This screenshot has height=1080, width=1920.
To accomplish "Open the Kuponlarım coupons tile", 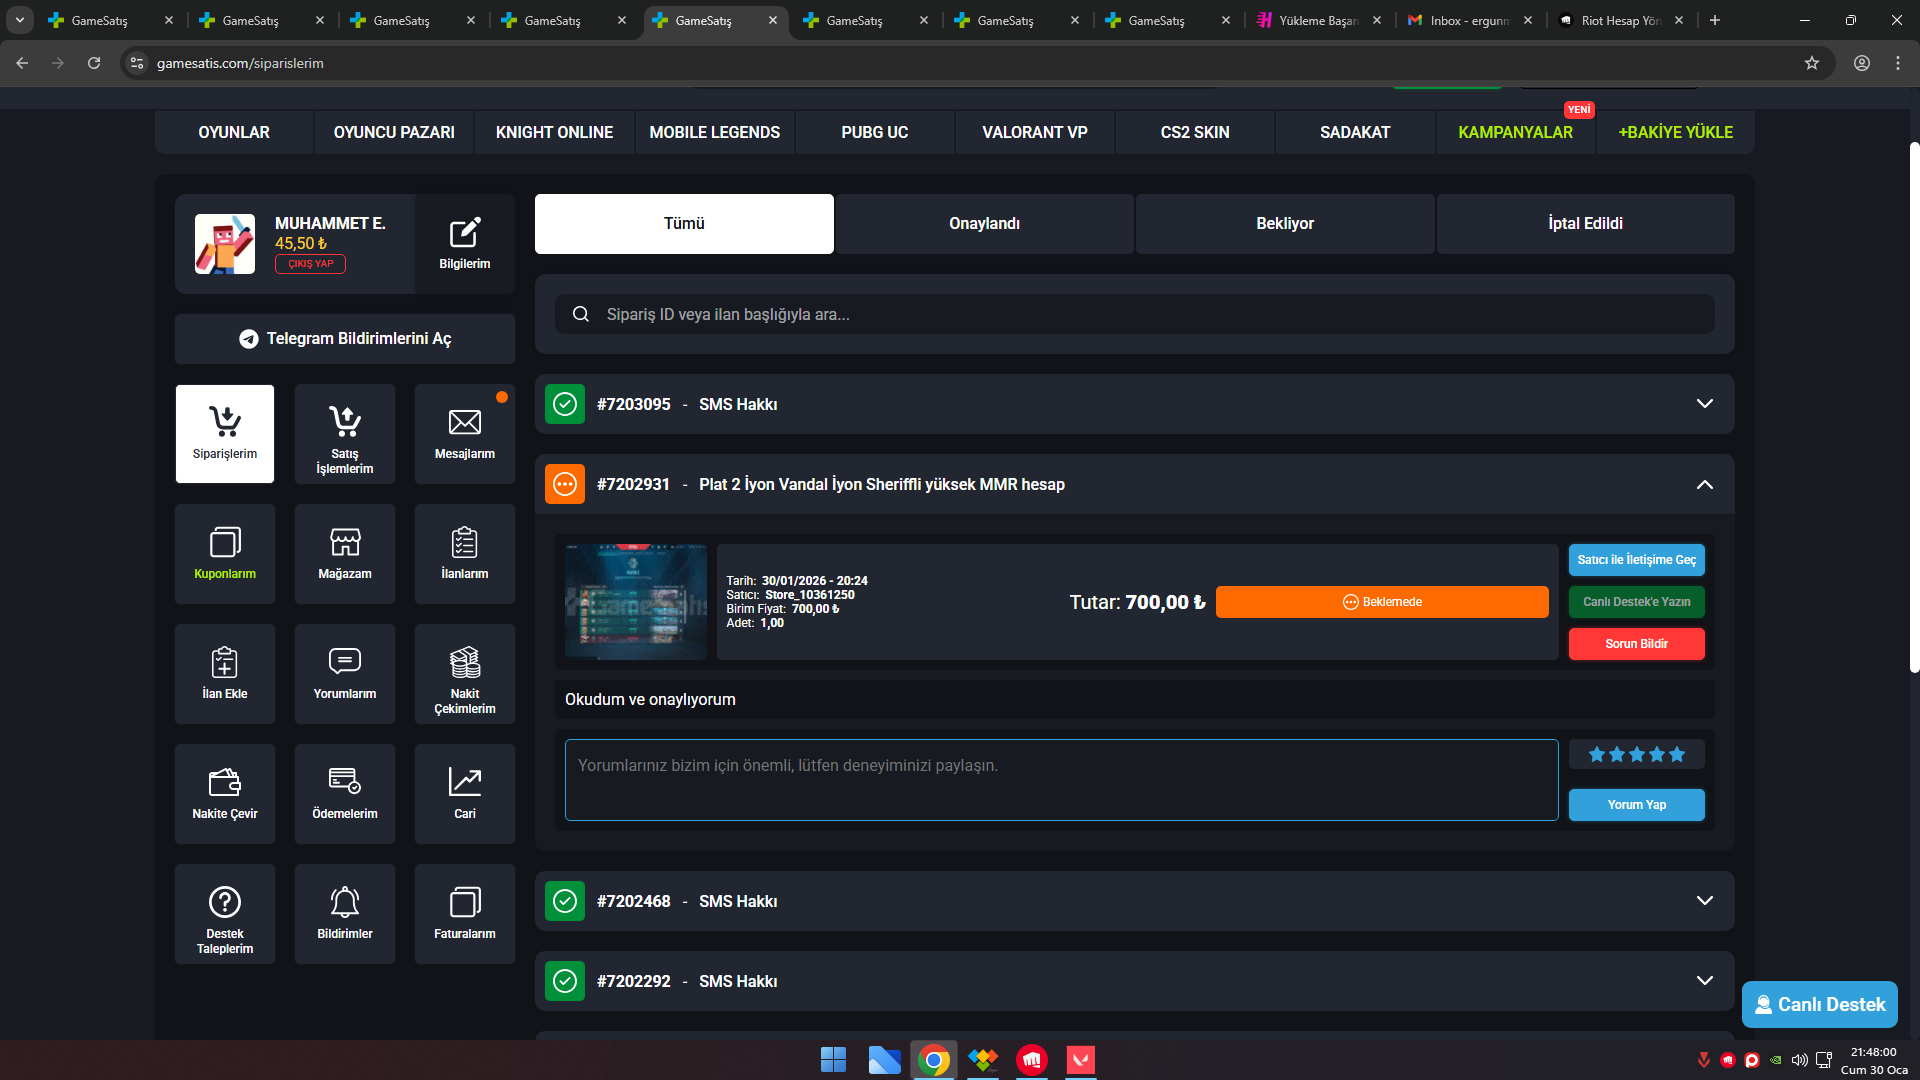I will click(x=225, y=554).
